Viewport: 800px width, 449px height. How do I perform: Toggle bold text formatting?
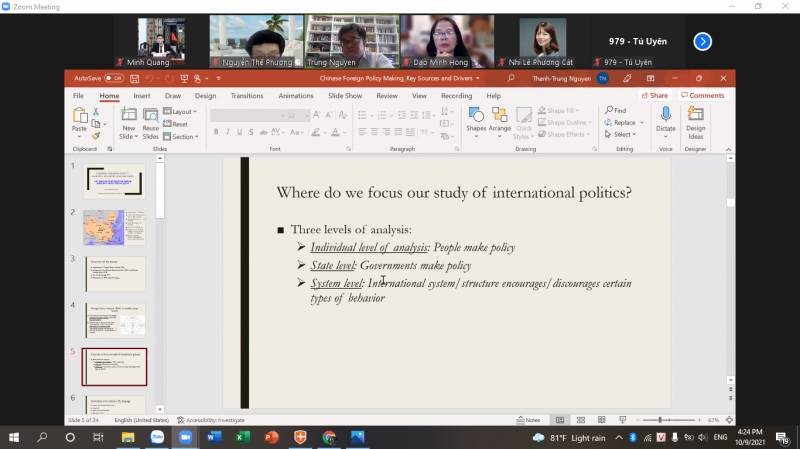216,131
